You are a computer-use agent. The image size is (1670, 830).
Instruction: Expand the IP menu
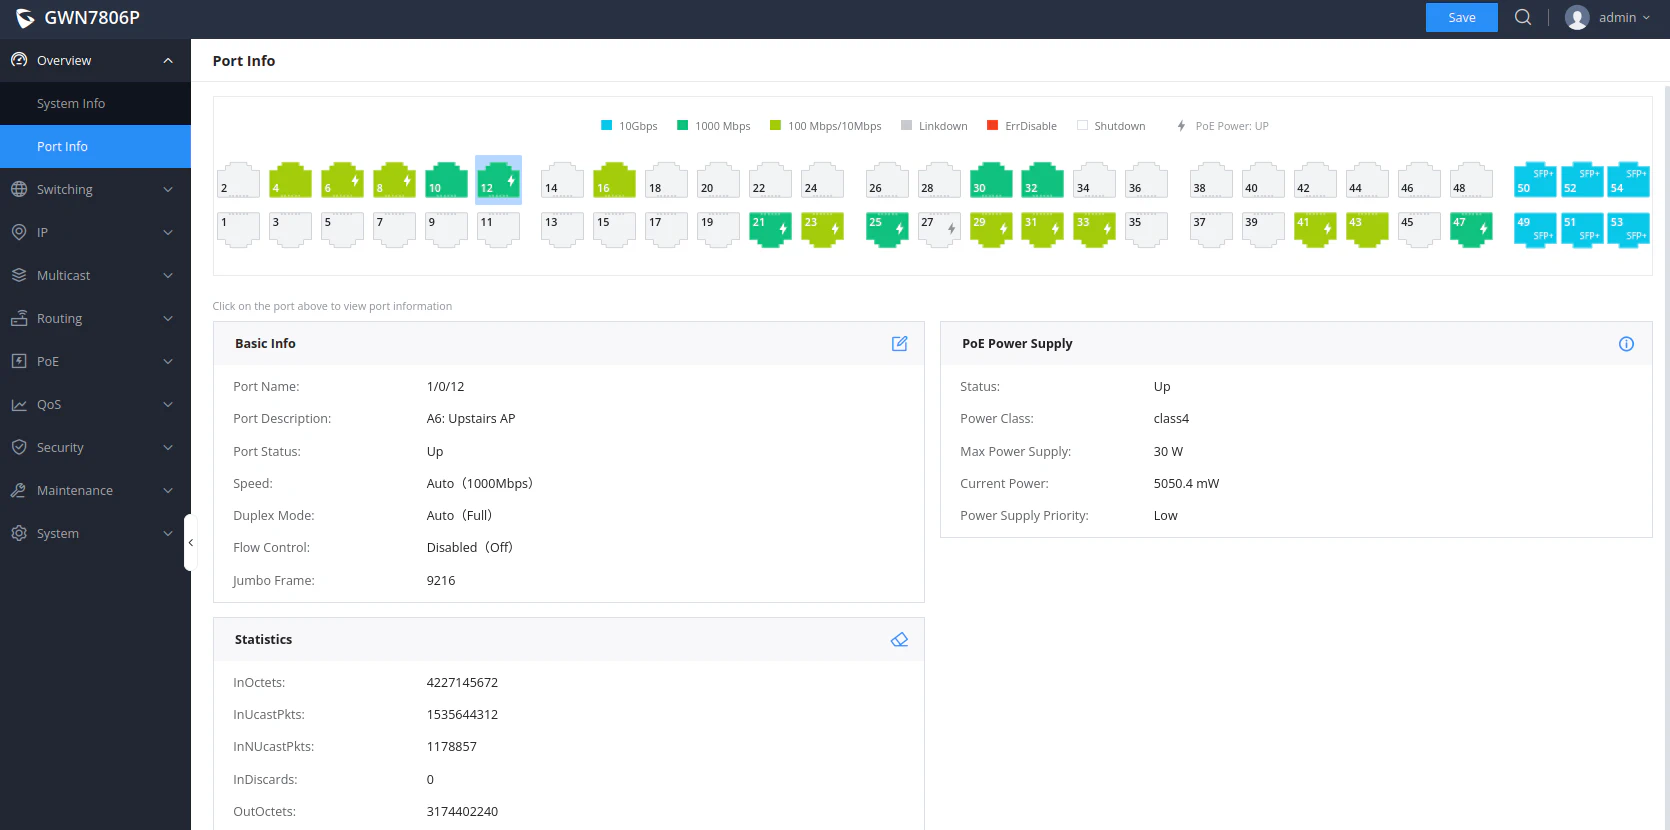click(95, 232)
